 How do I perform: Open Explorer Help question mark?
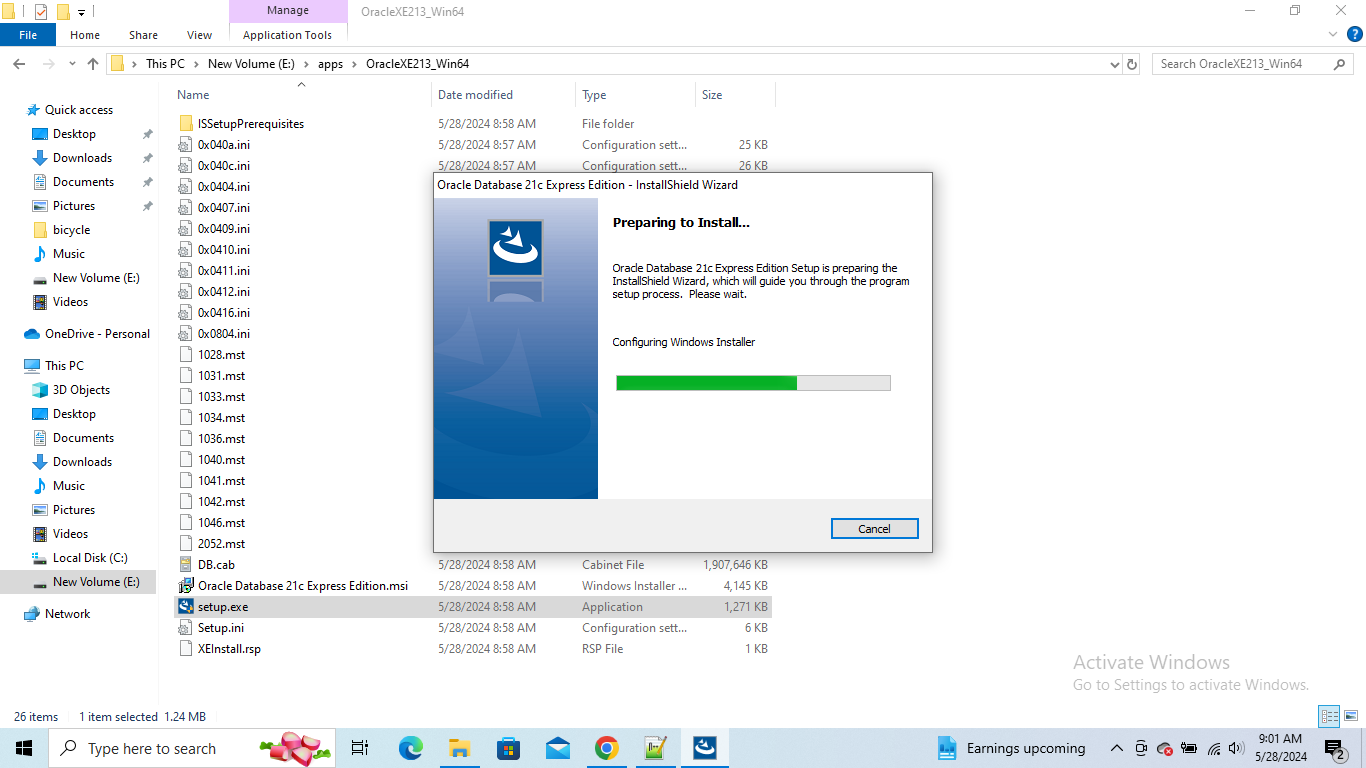[x=1355, y=34]
